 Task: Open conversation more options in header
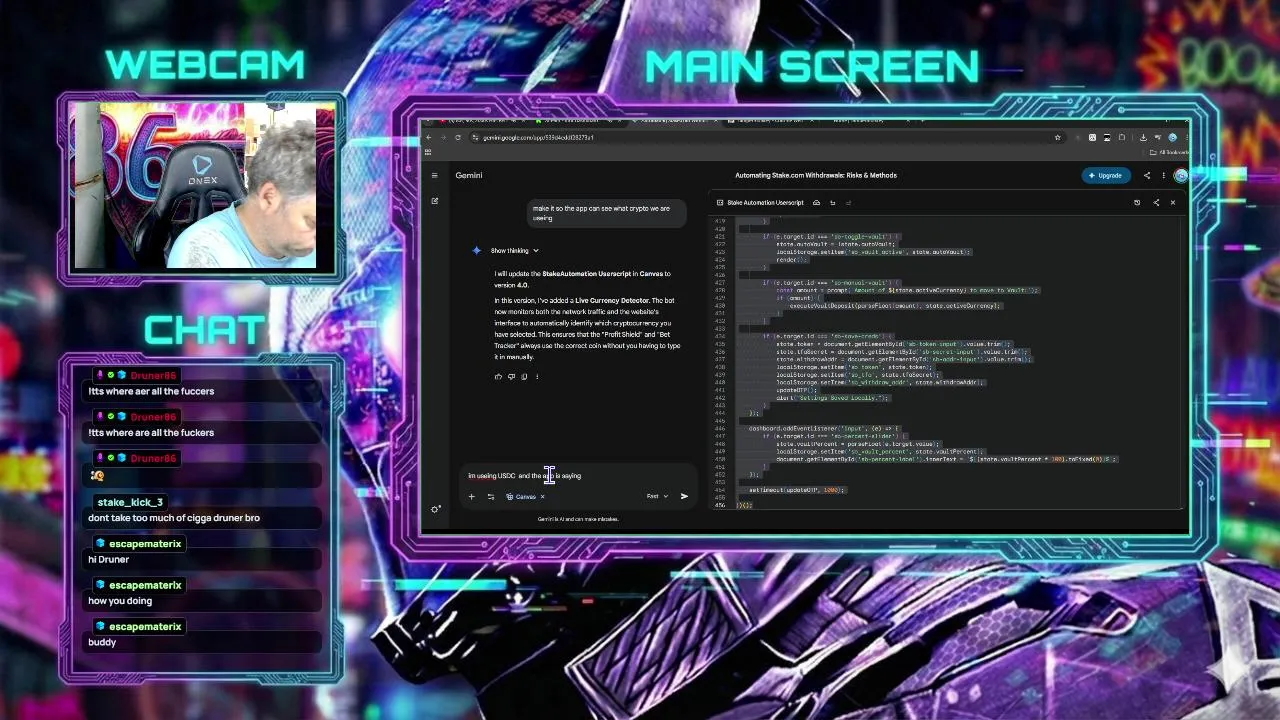click(x=1163, y=175)
